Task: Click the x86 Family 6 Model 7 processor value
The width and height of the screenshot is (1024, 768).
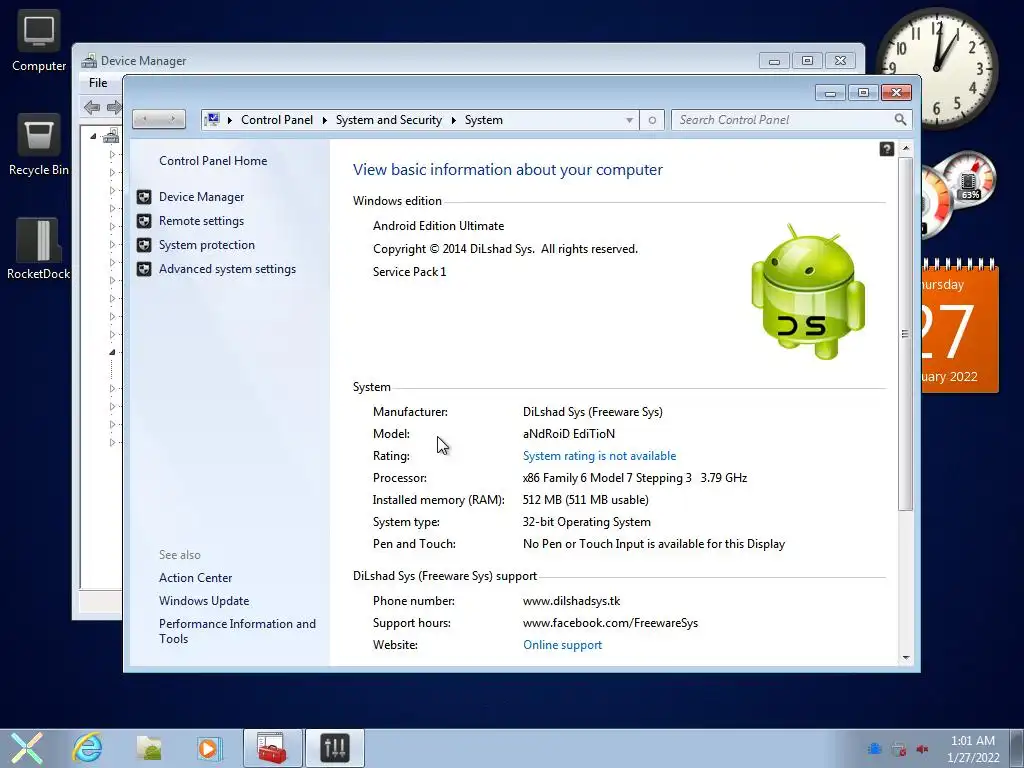Action: point(635,478)
